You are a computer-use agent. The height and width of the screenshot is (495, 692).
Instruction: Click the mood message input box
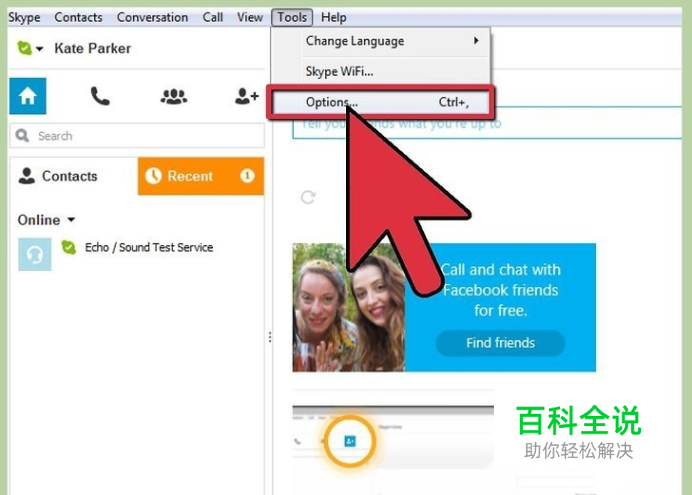pyautogui.click(x=487, y=123)
